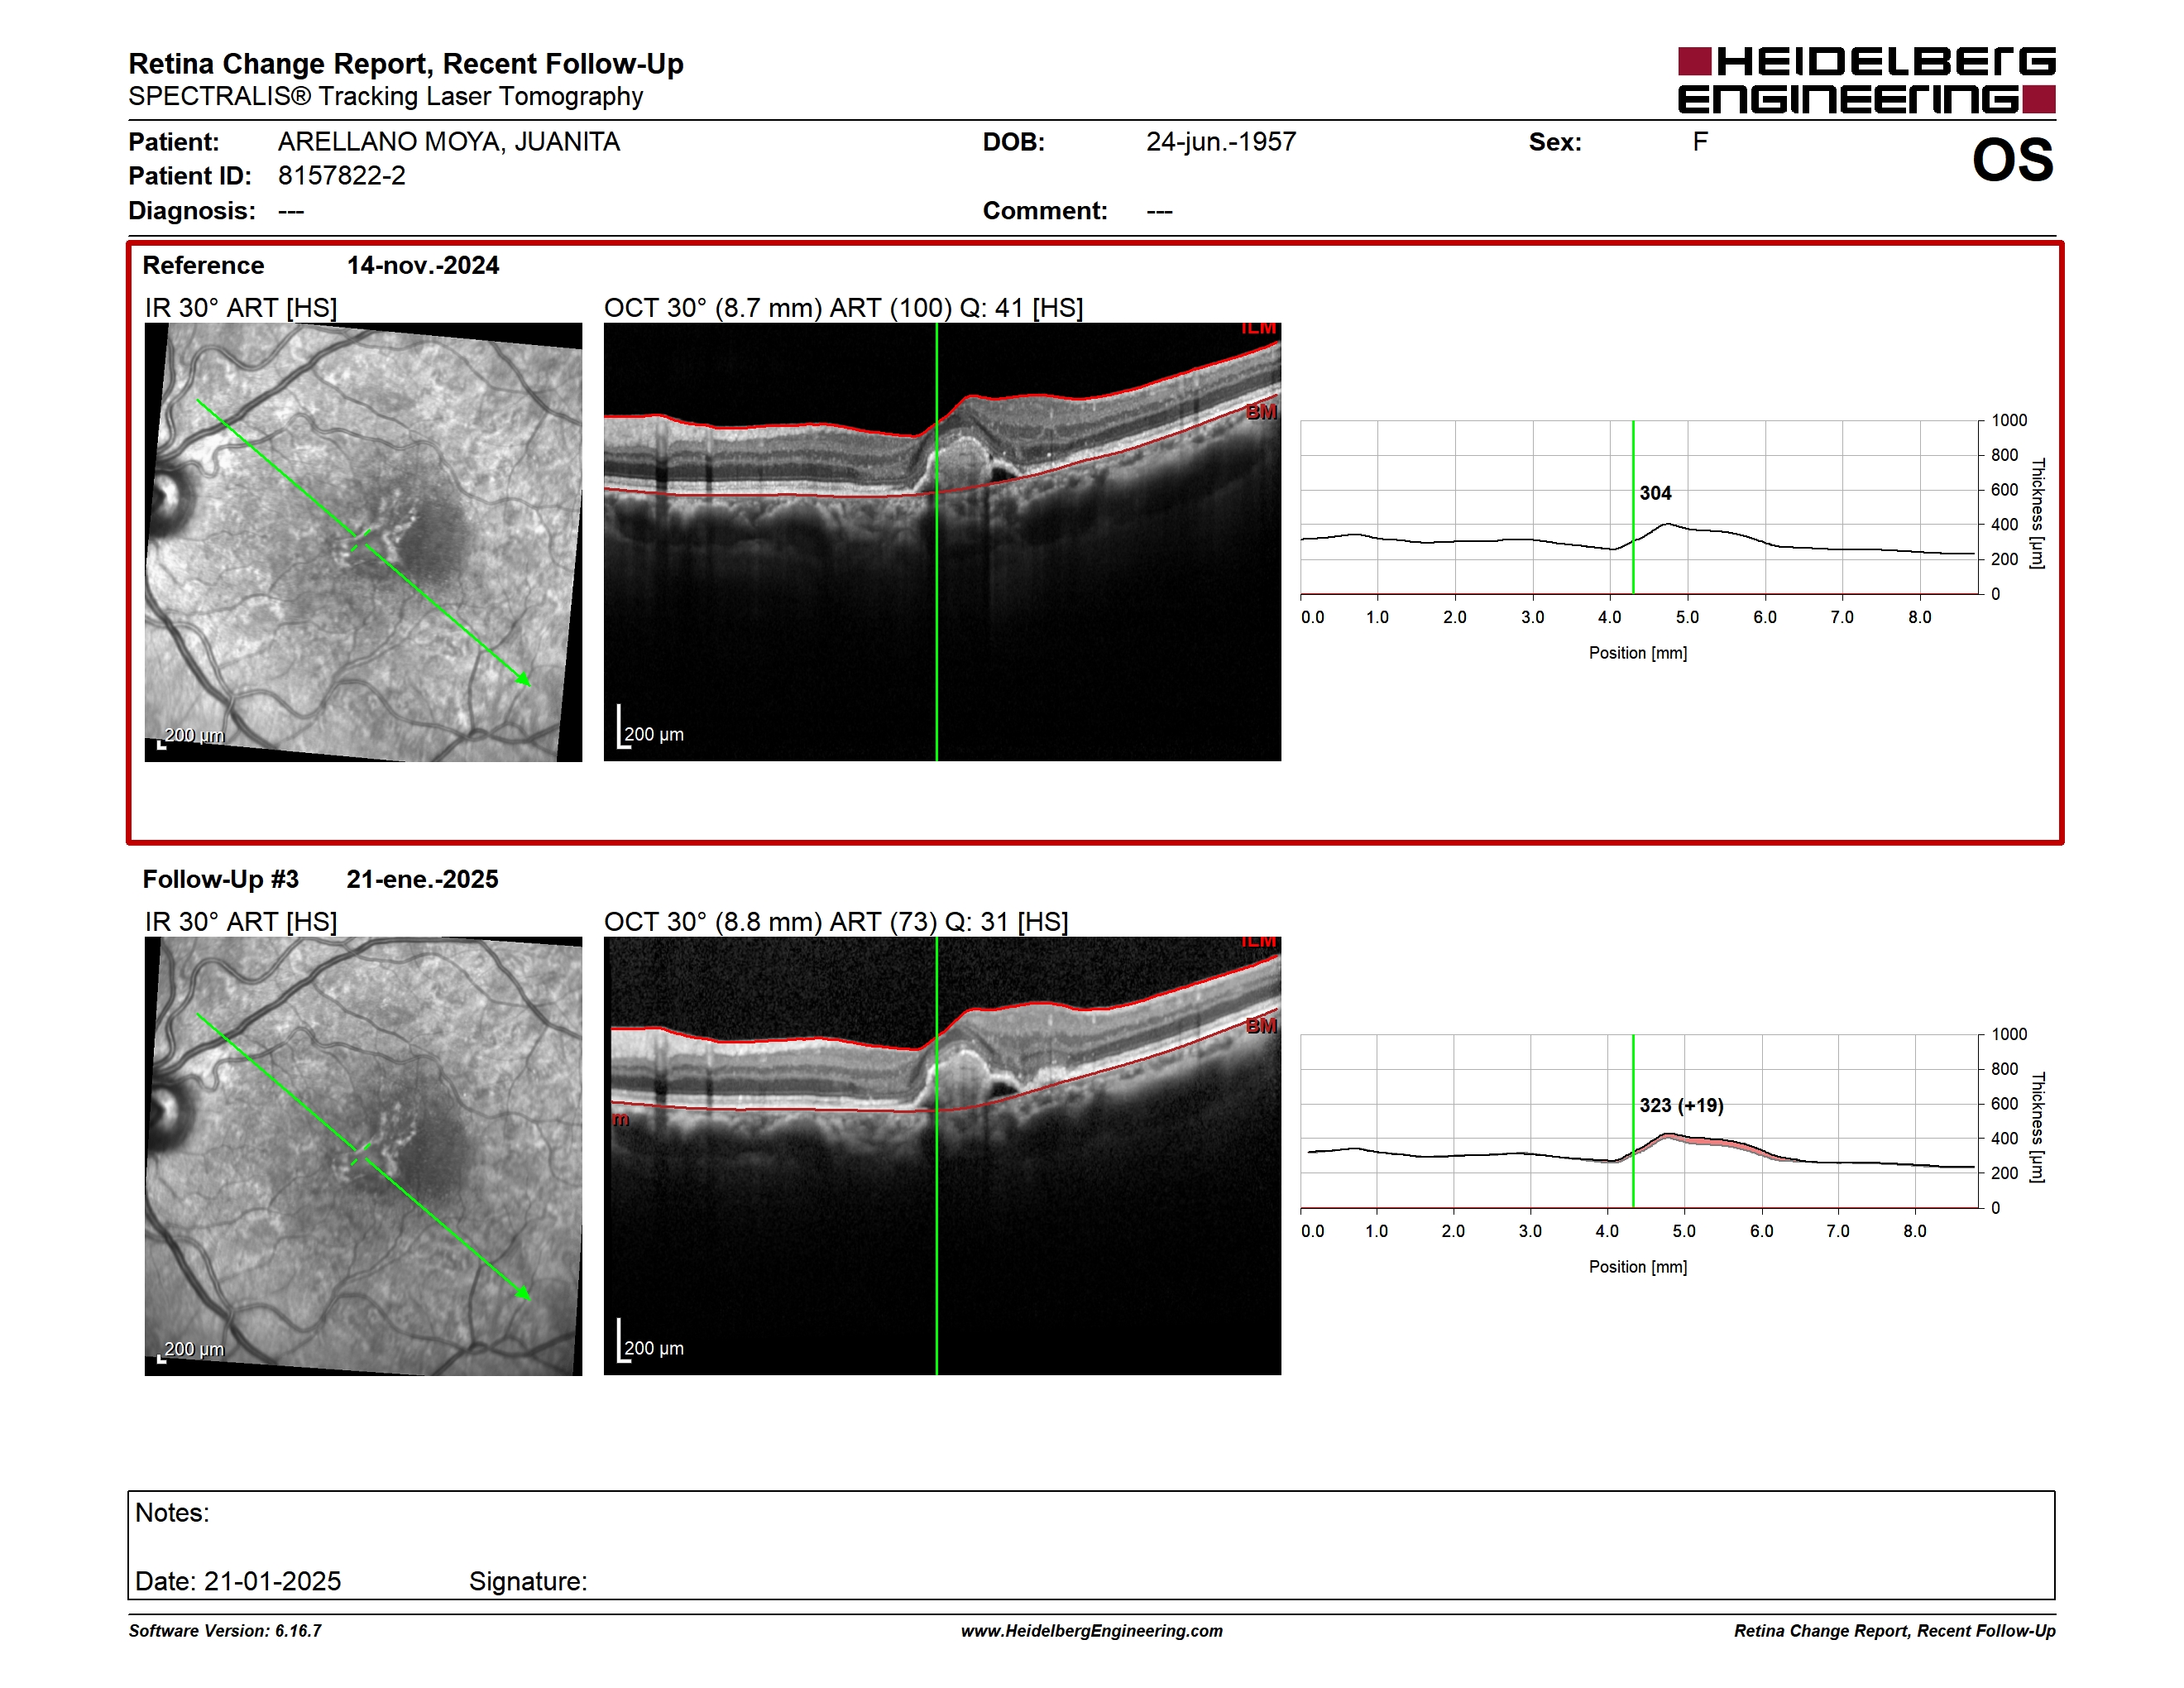Click the footer text Retina Change Report, Recent Follow-Up
2184x1688 pixels.
tap(1895, 1631)
